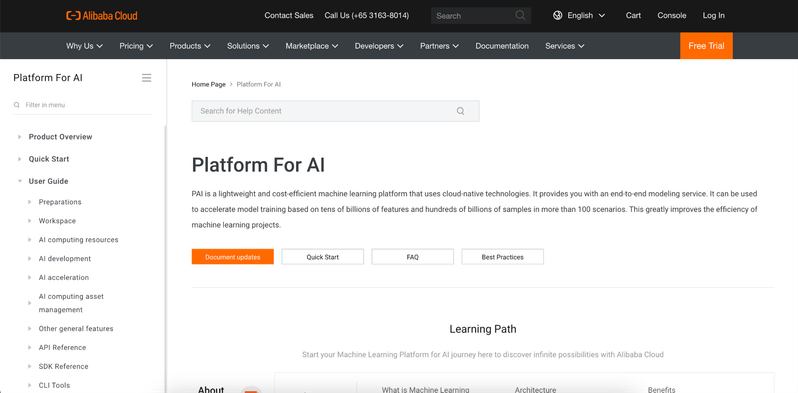This screenshot has width=798, height=393.
Task: Open the Why Us menu
Action: point(84,46)
